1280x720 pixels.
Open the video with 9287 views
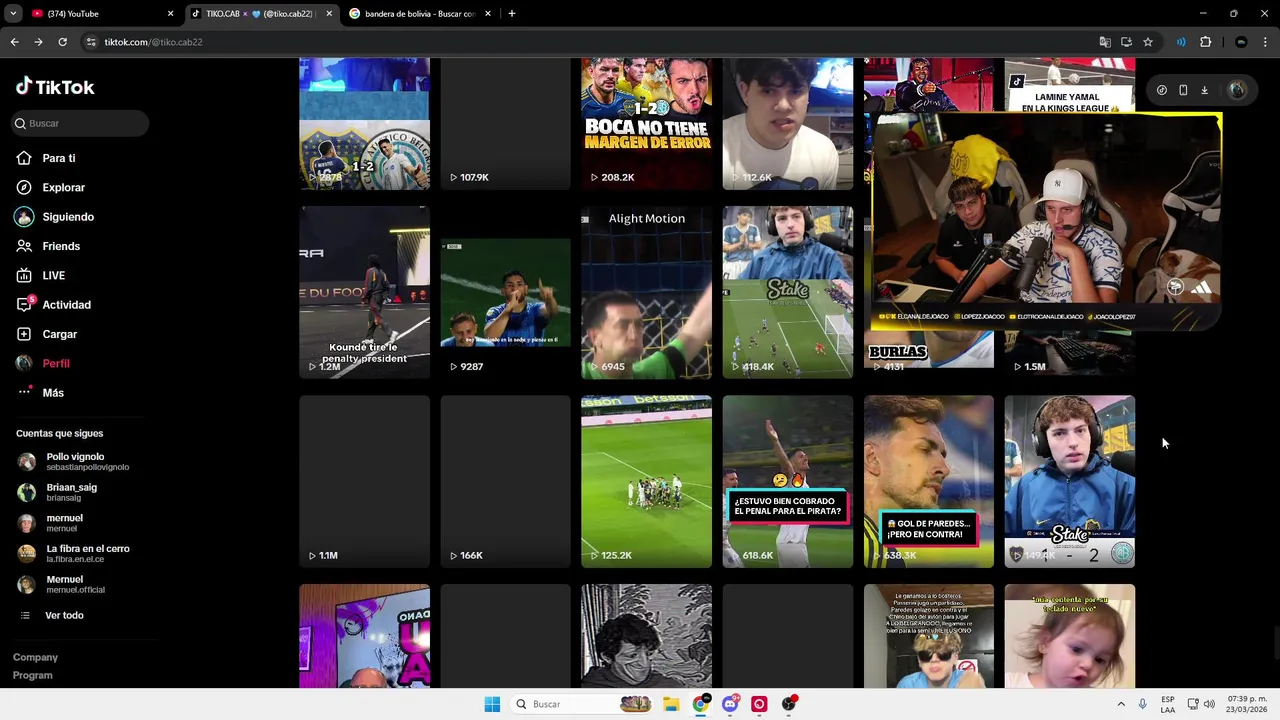point(505,292)
